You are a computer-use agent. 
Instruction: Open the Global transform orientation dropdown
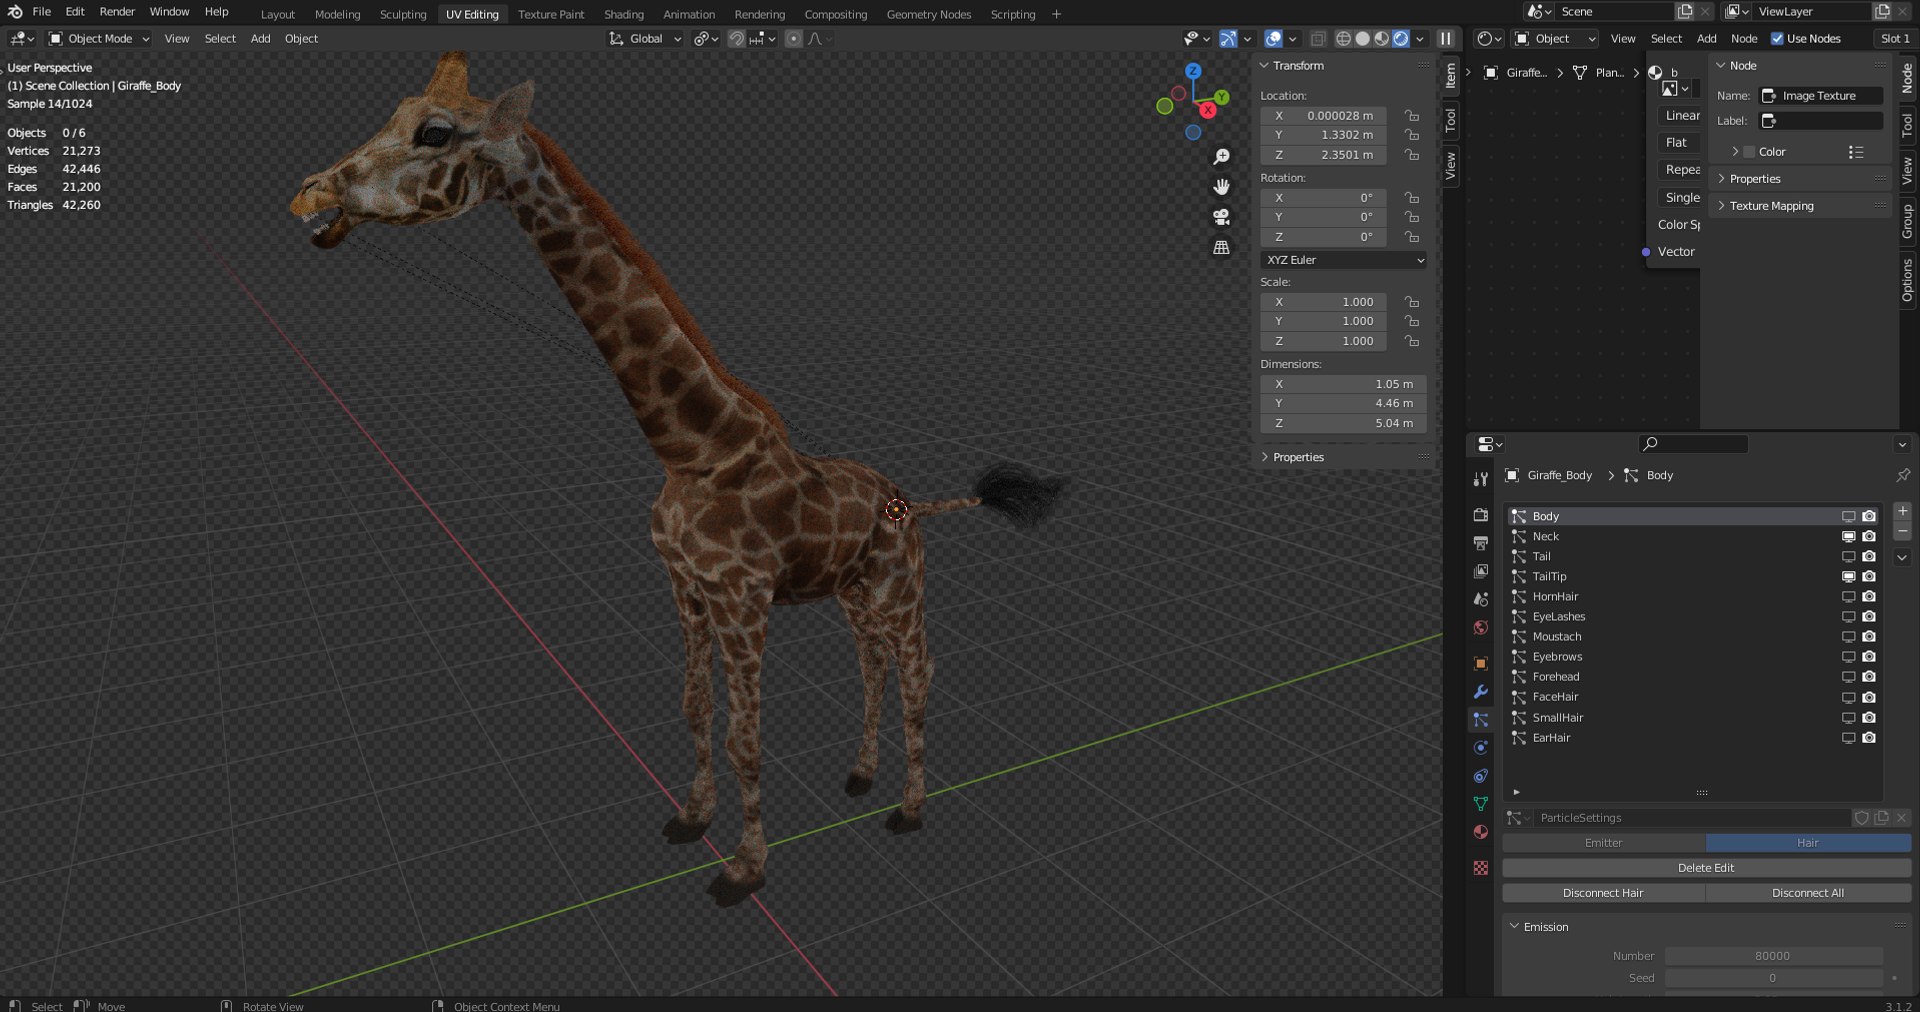coord(645,39)
